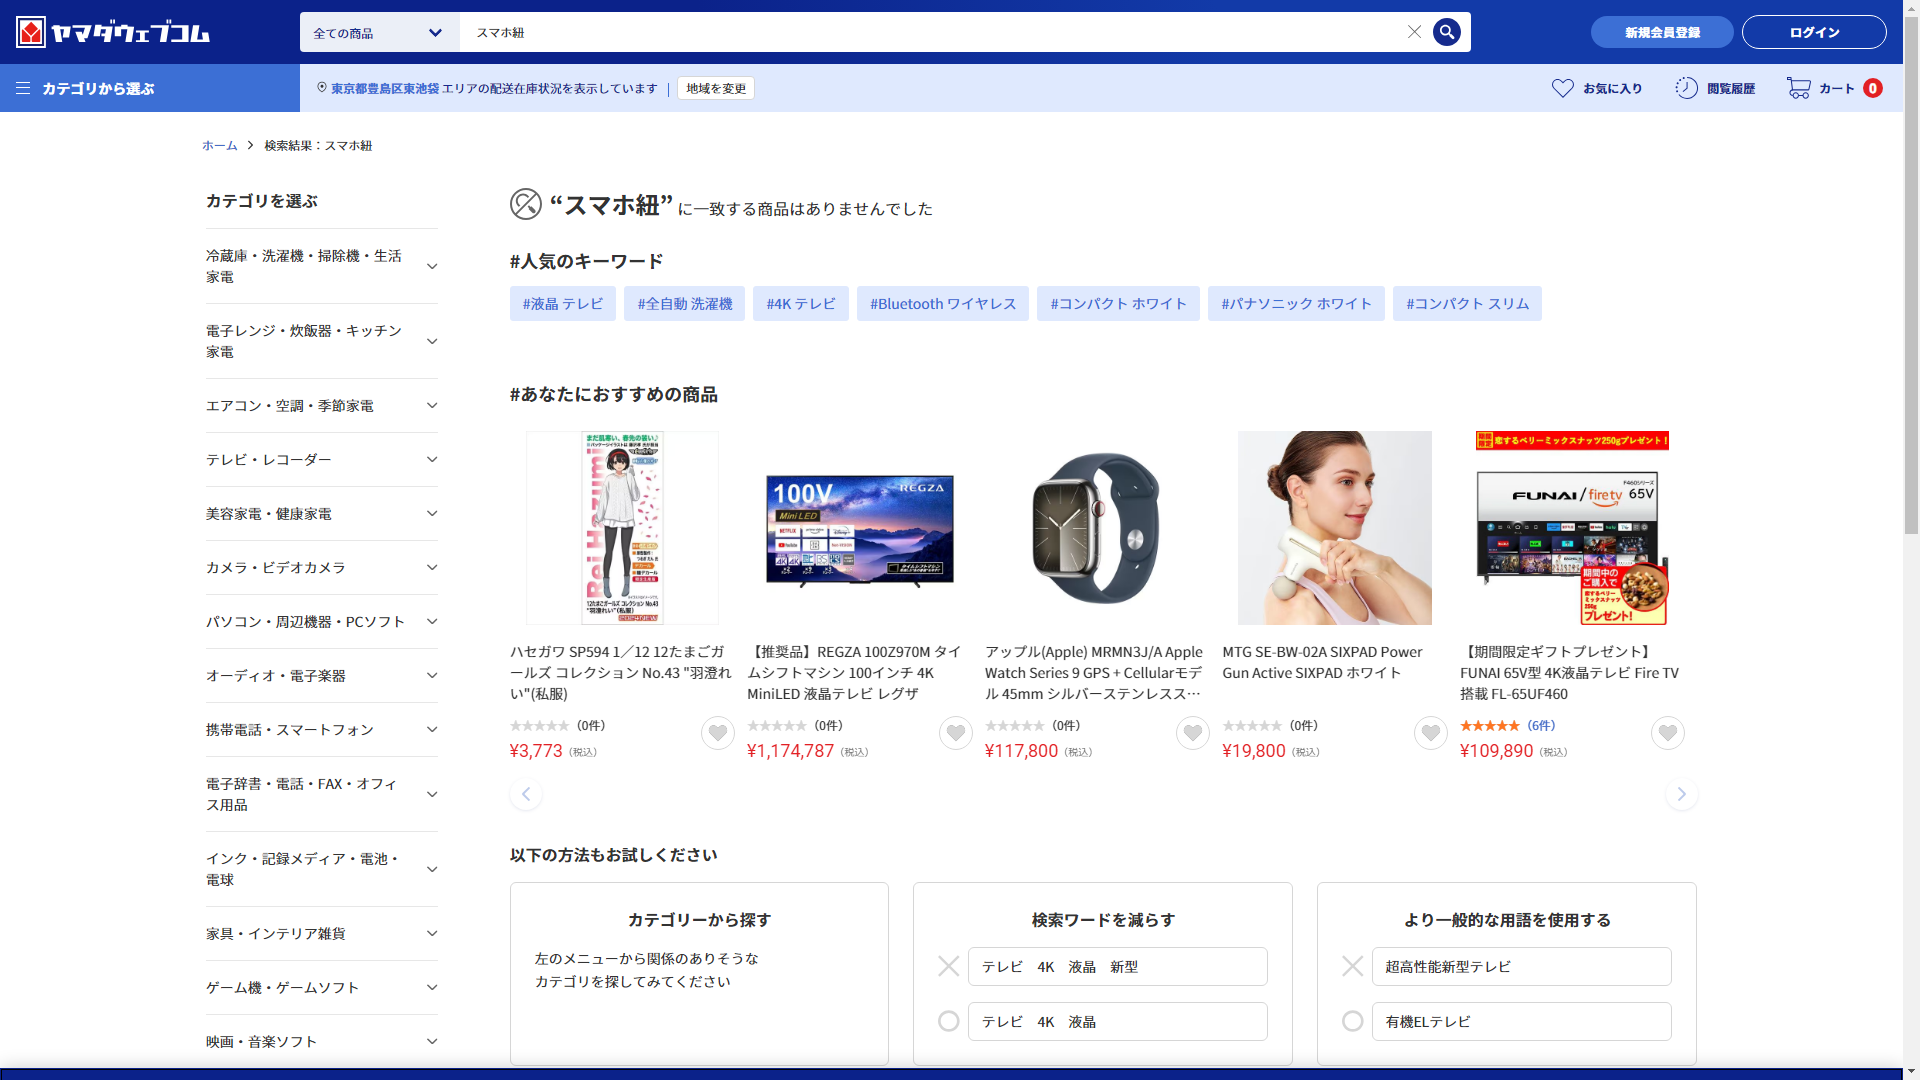Click the 地域を変更 button
The image size is (1920, 1080).
(x=716, y=88)
